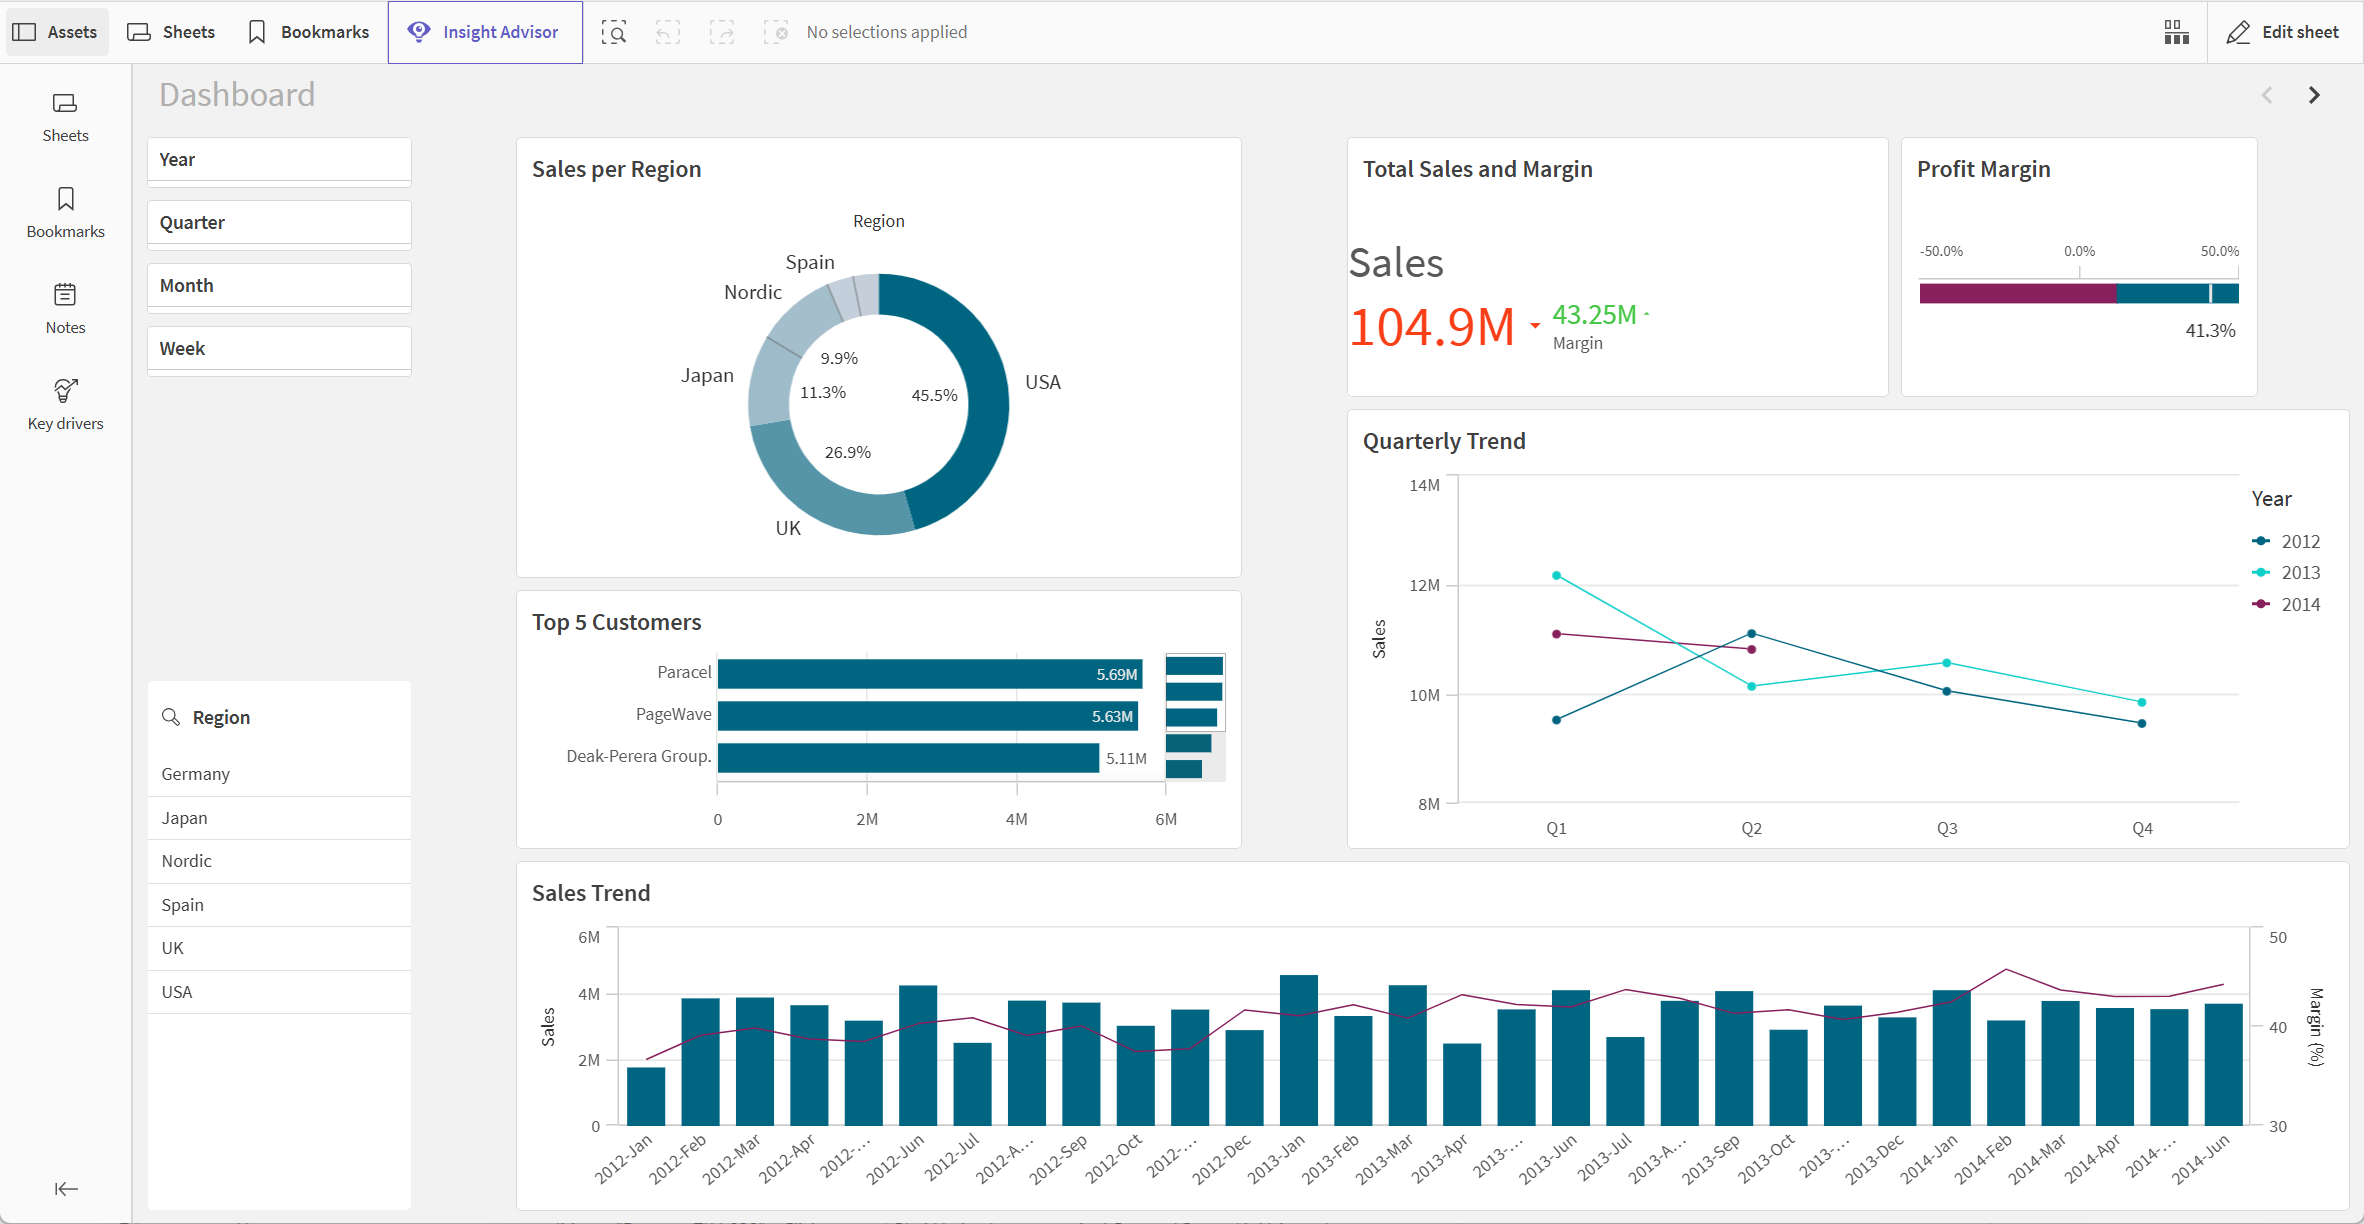Select Japan from Region filter list

tap(184, 815)
